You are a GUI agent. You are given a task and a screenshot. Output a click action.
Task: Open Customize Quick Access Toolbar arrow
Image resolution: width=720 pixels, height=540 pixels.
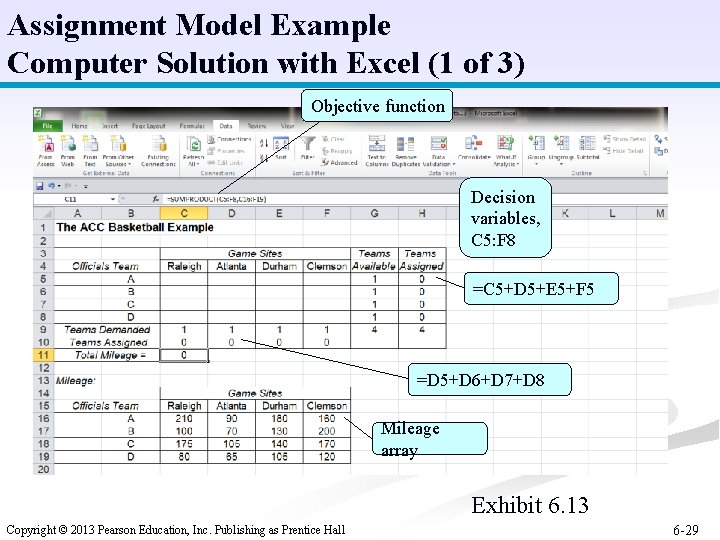point(86,186)
